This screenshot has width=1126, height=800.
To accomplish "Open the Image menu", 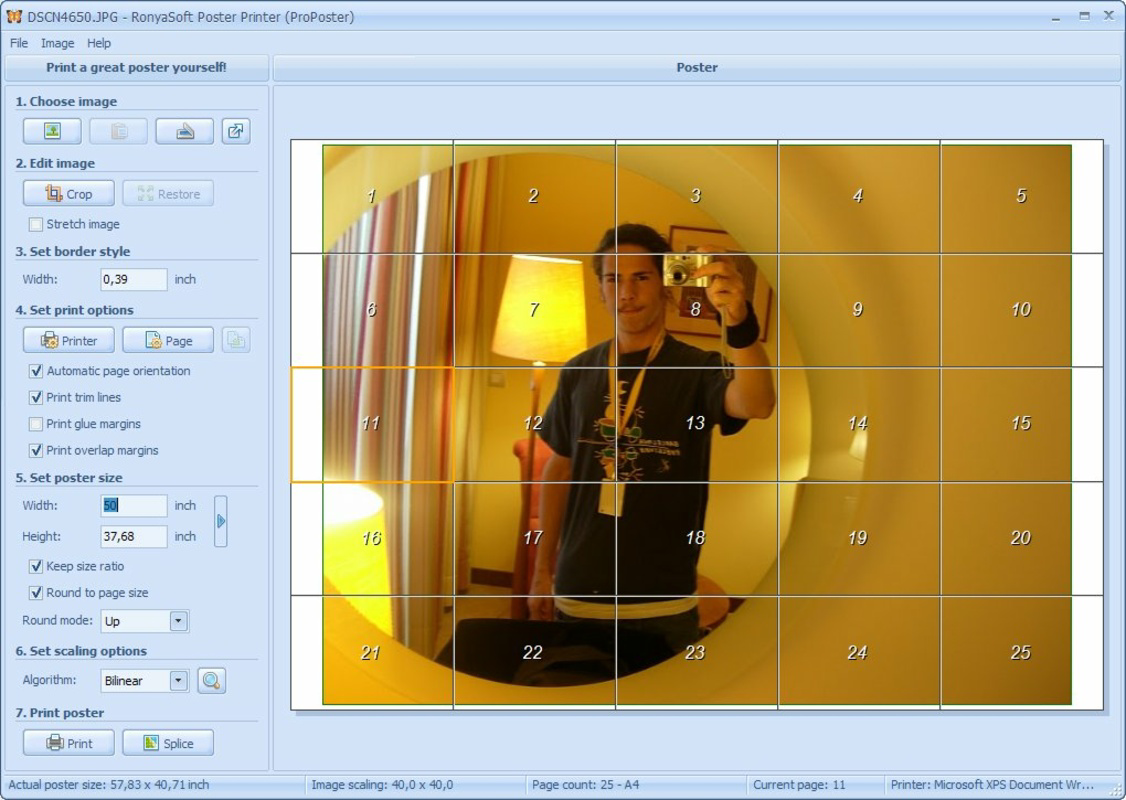I will (x=57, y=43).
